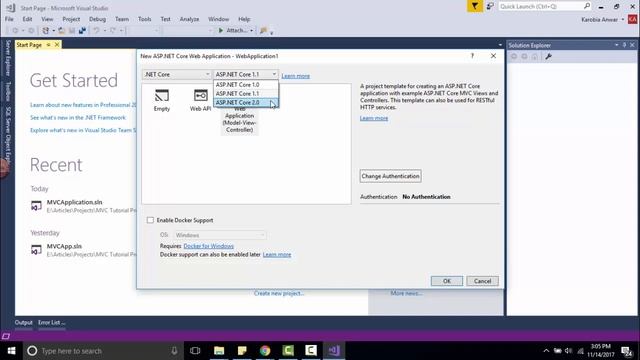Viewport: 640px width, 360px height.
Task: Open the Action Center notification icon
Action: [x=627, y=351]
